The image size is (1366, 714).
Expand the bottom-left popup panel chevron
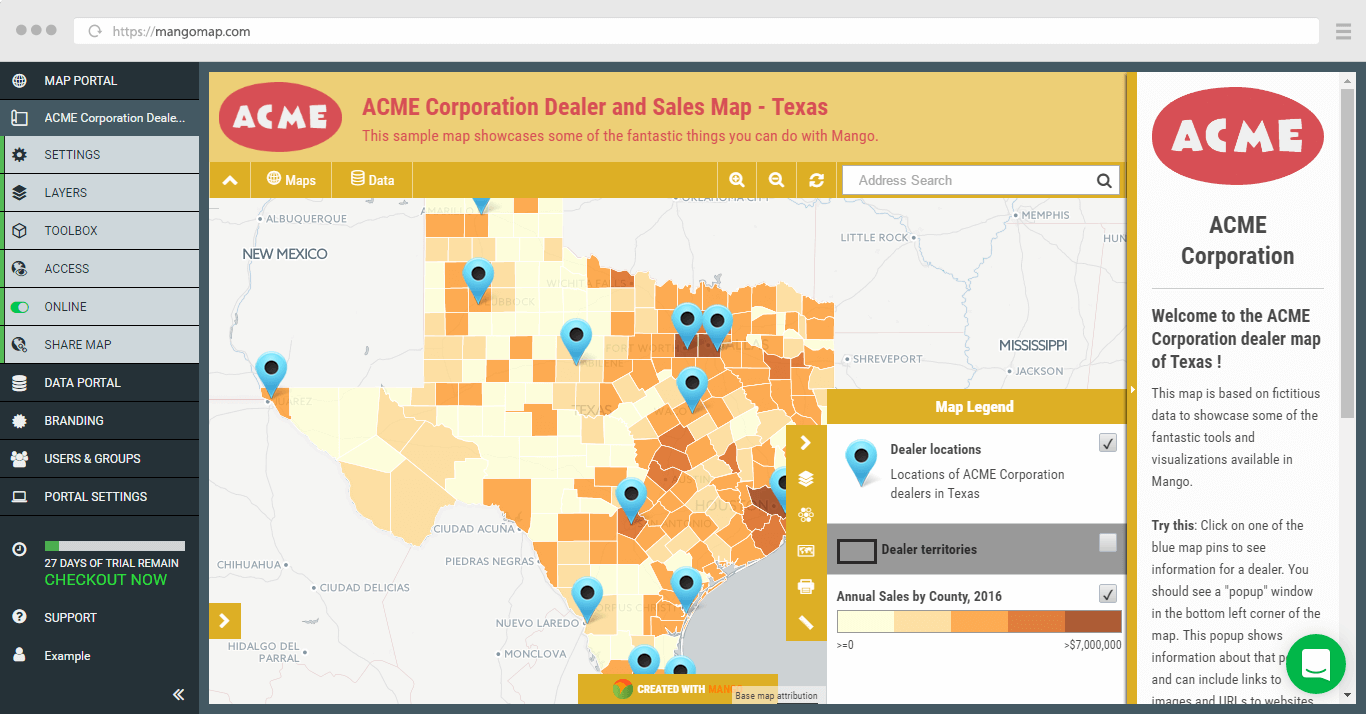pyautogui.click(x=225, y=621)
